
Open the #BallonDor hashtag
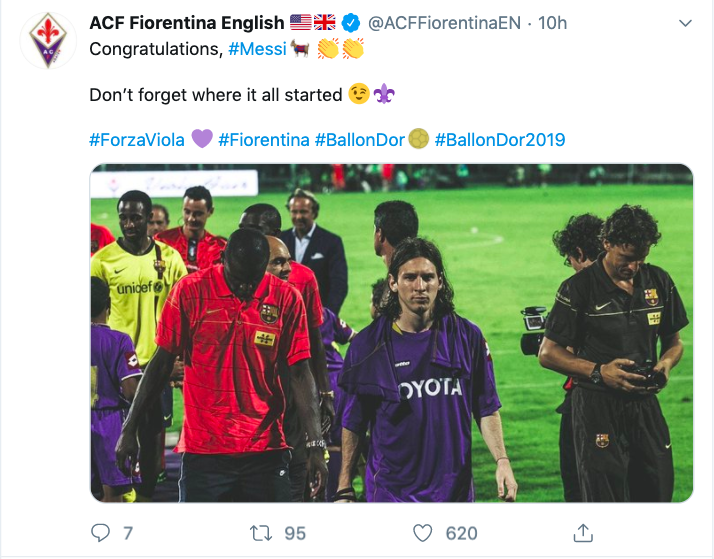tap(360, 140)
